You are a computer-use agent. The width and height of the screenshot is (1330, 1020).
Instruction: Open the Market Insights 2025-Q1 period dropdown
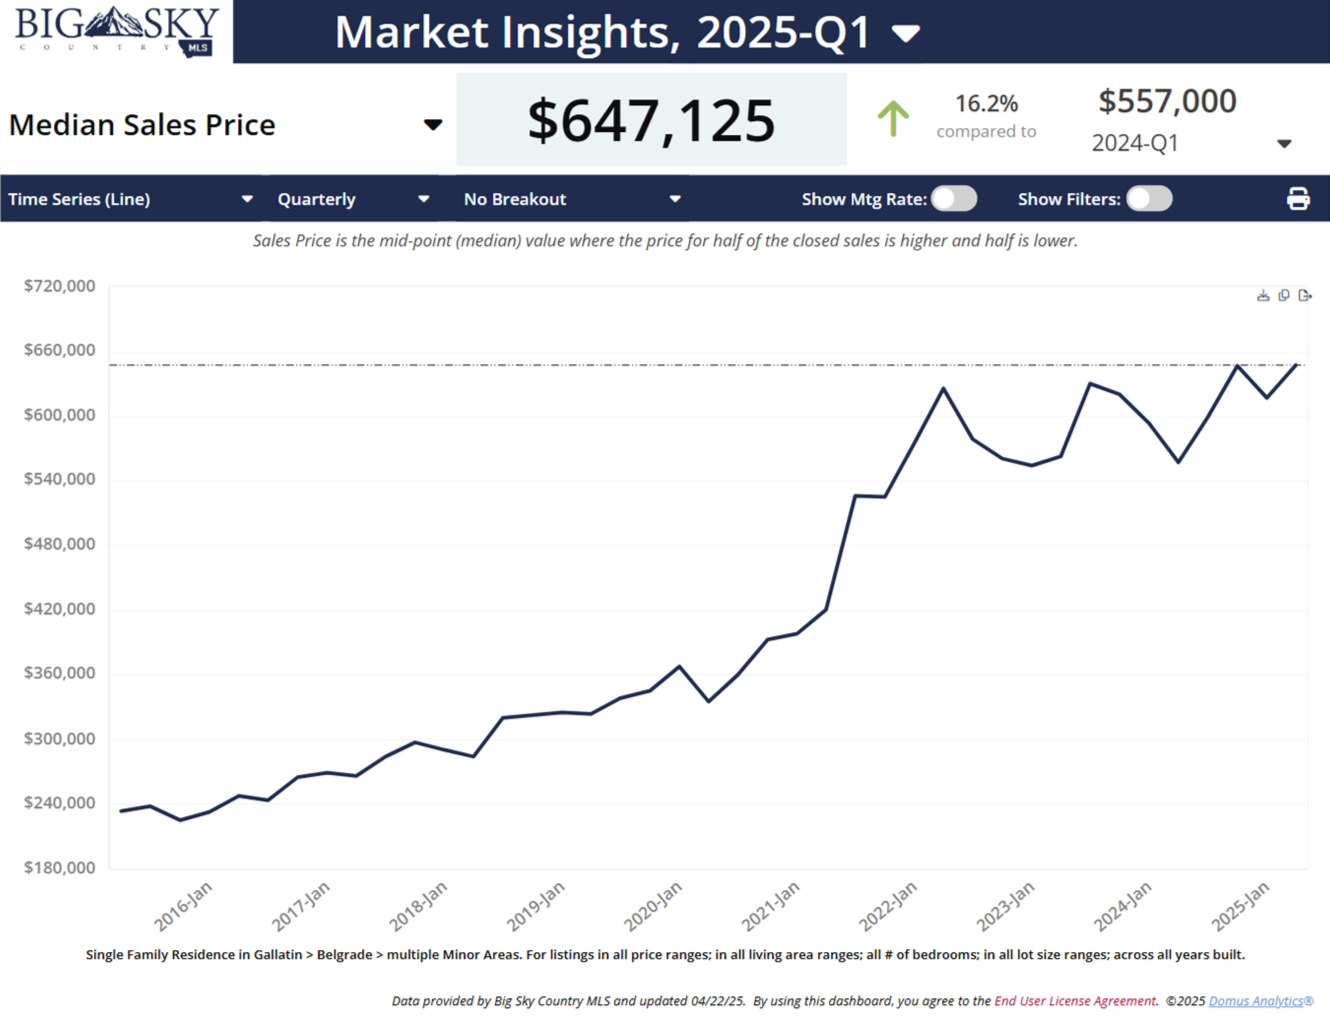[906, 35]
